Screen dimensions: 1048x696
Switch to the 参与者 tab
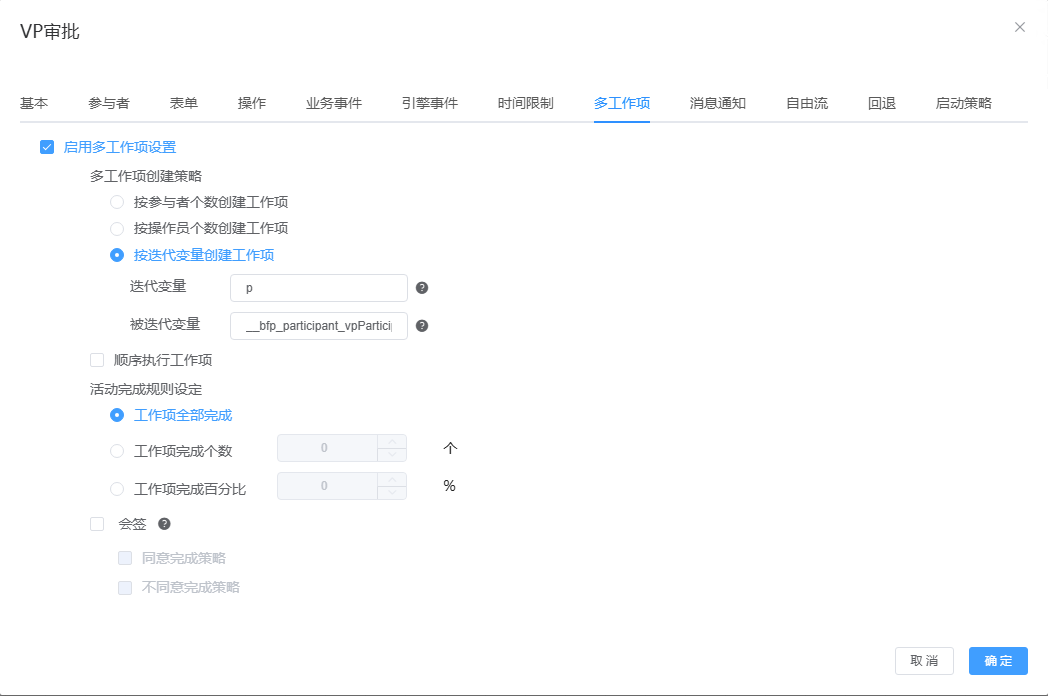(108, 103)
